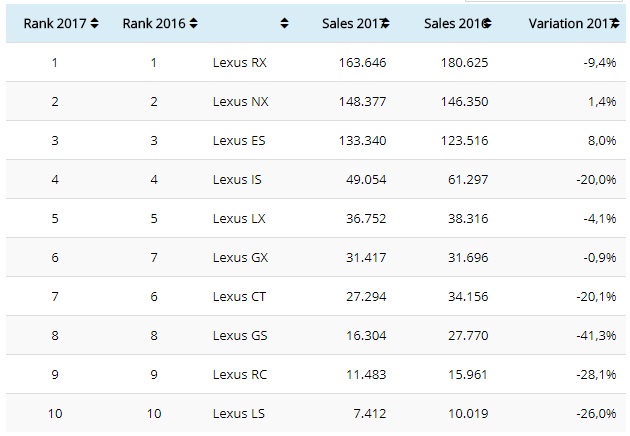
Task: Toggle the sort arrows on Sales 2017
Action: pyautogui.click(x=384, y=23)
